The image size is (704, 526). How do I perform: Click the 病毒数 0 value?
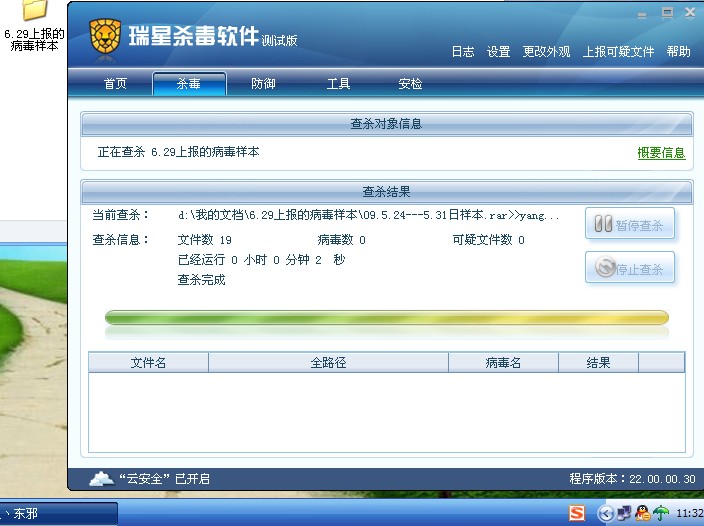pyautogui.click(x=342, y=240)
